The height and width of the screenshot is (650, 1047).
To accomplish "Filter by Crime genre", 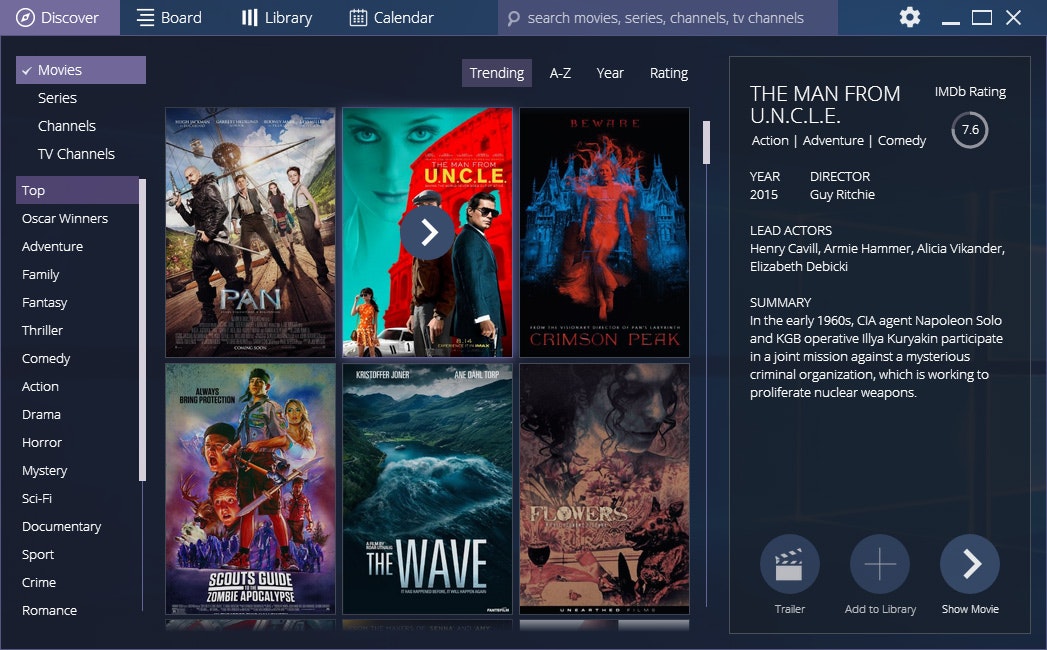I will coord(39,583).
